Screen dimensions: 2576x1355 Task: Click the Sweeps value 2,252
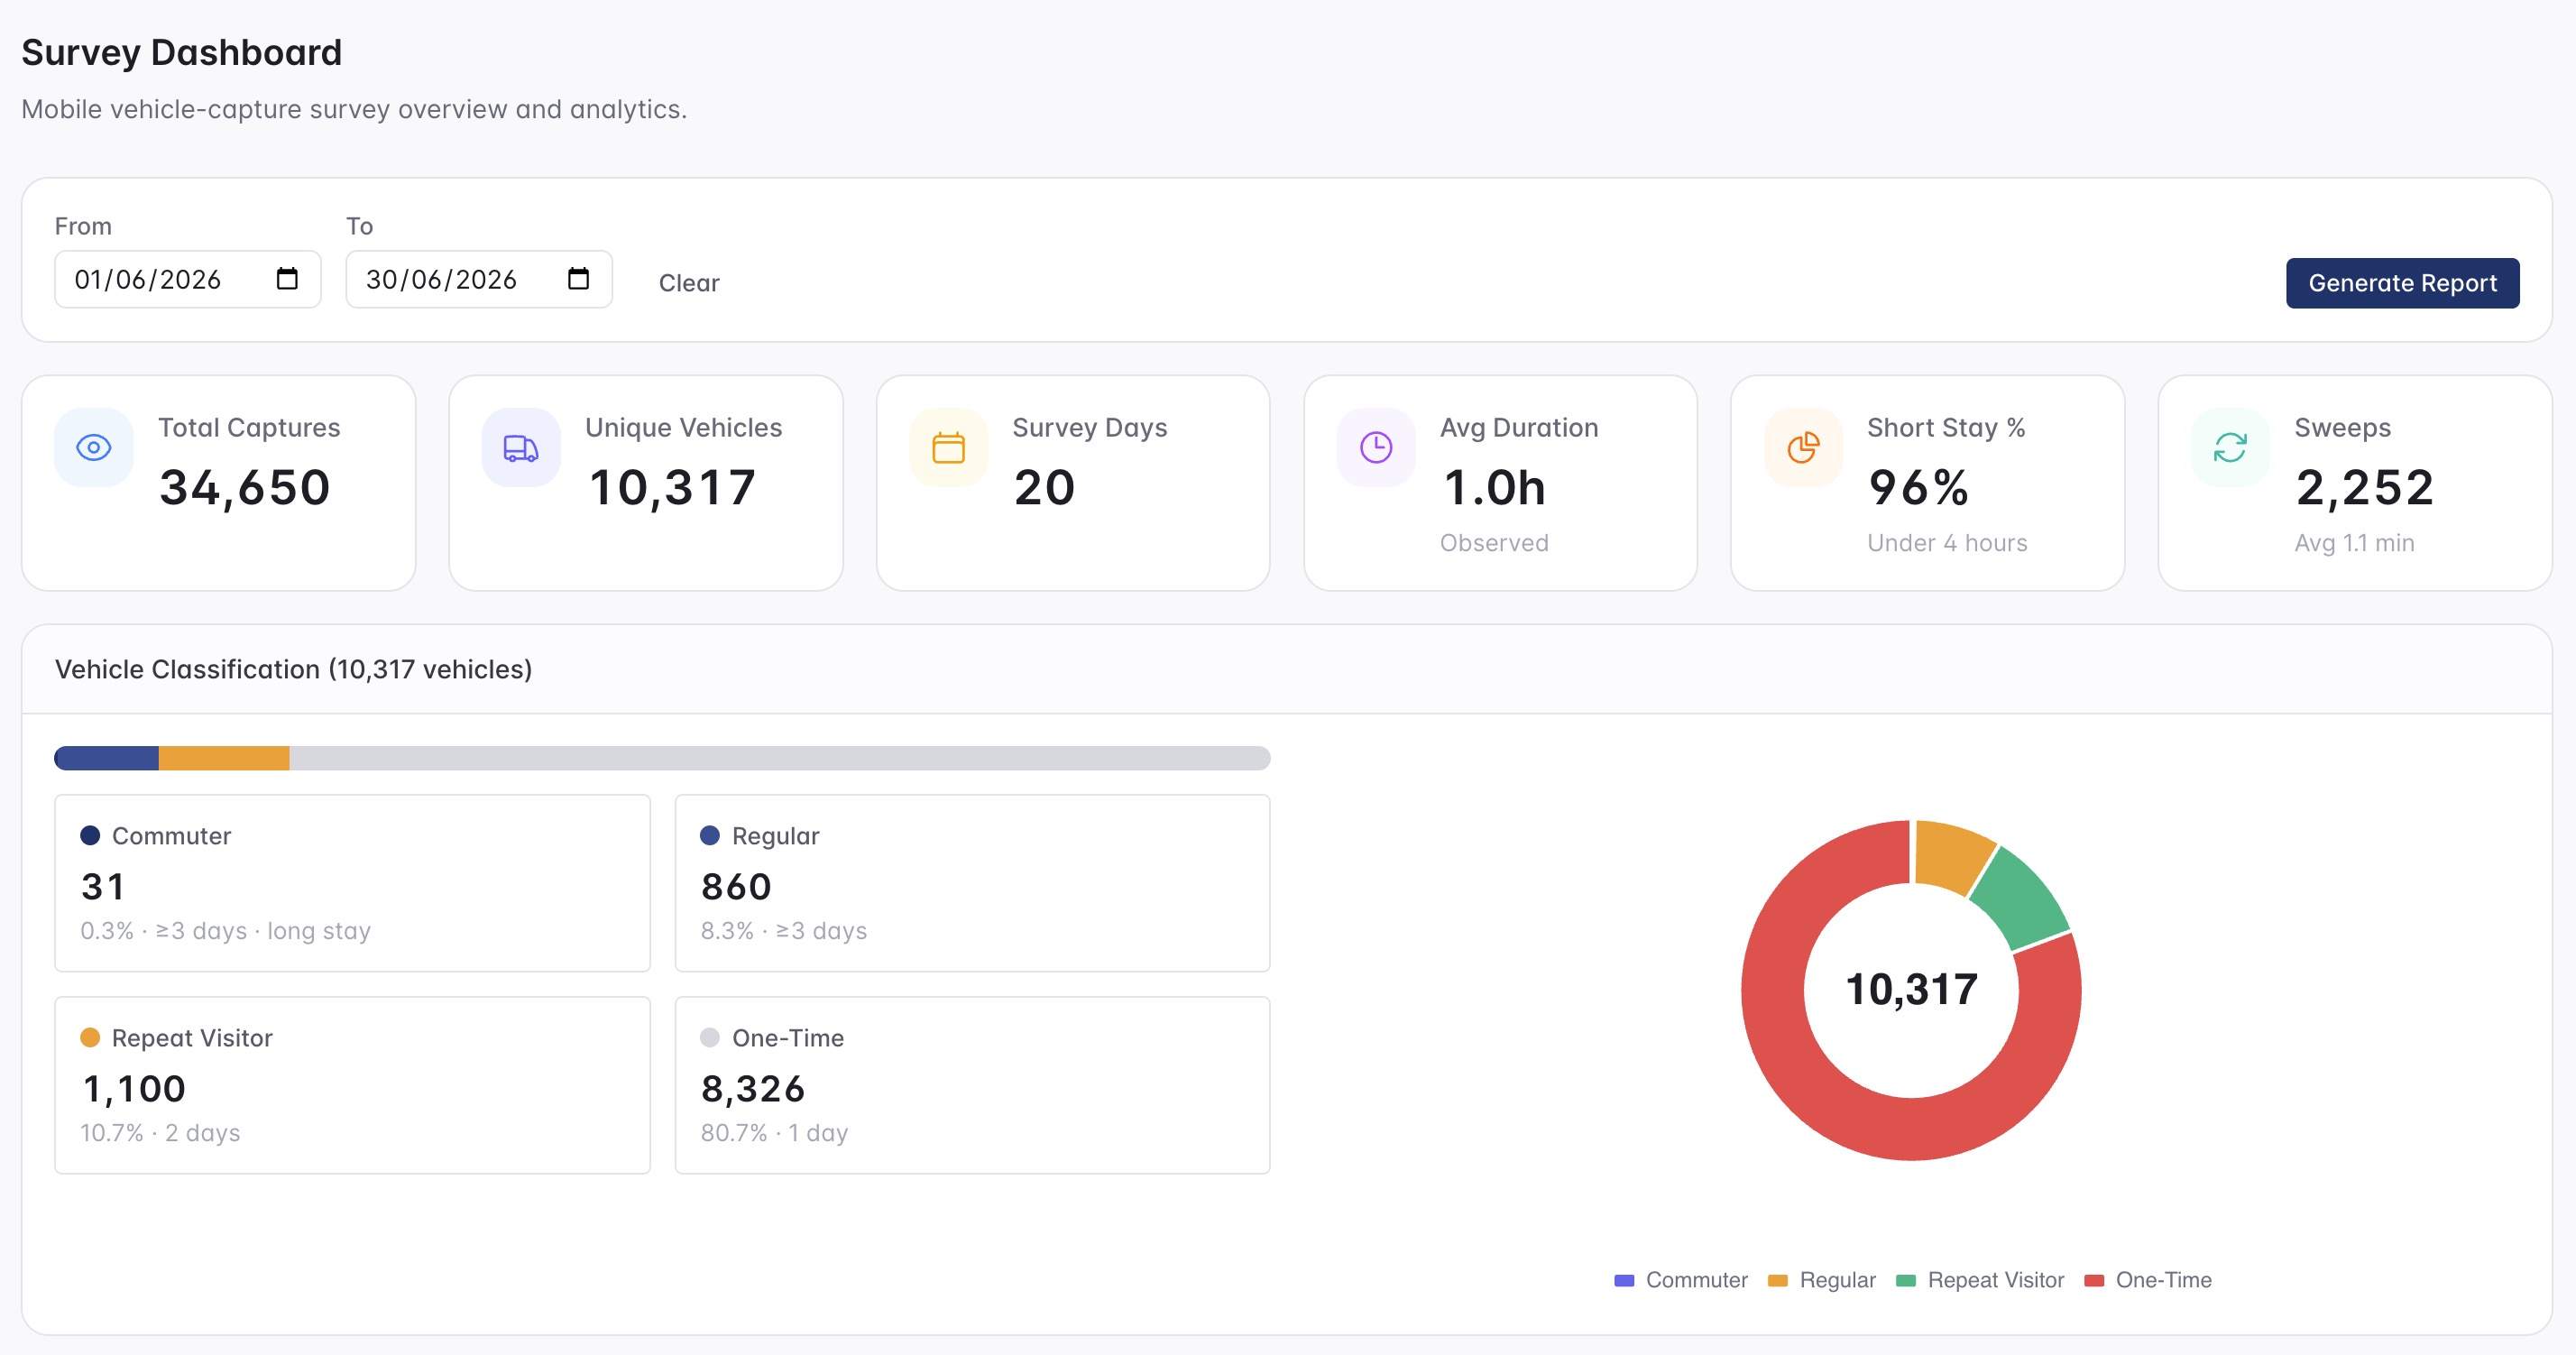click(2364, 488)
